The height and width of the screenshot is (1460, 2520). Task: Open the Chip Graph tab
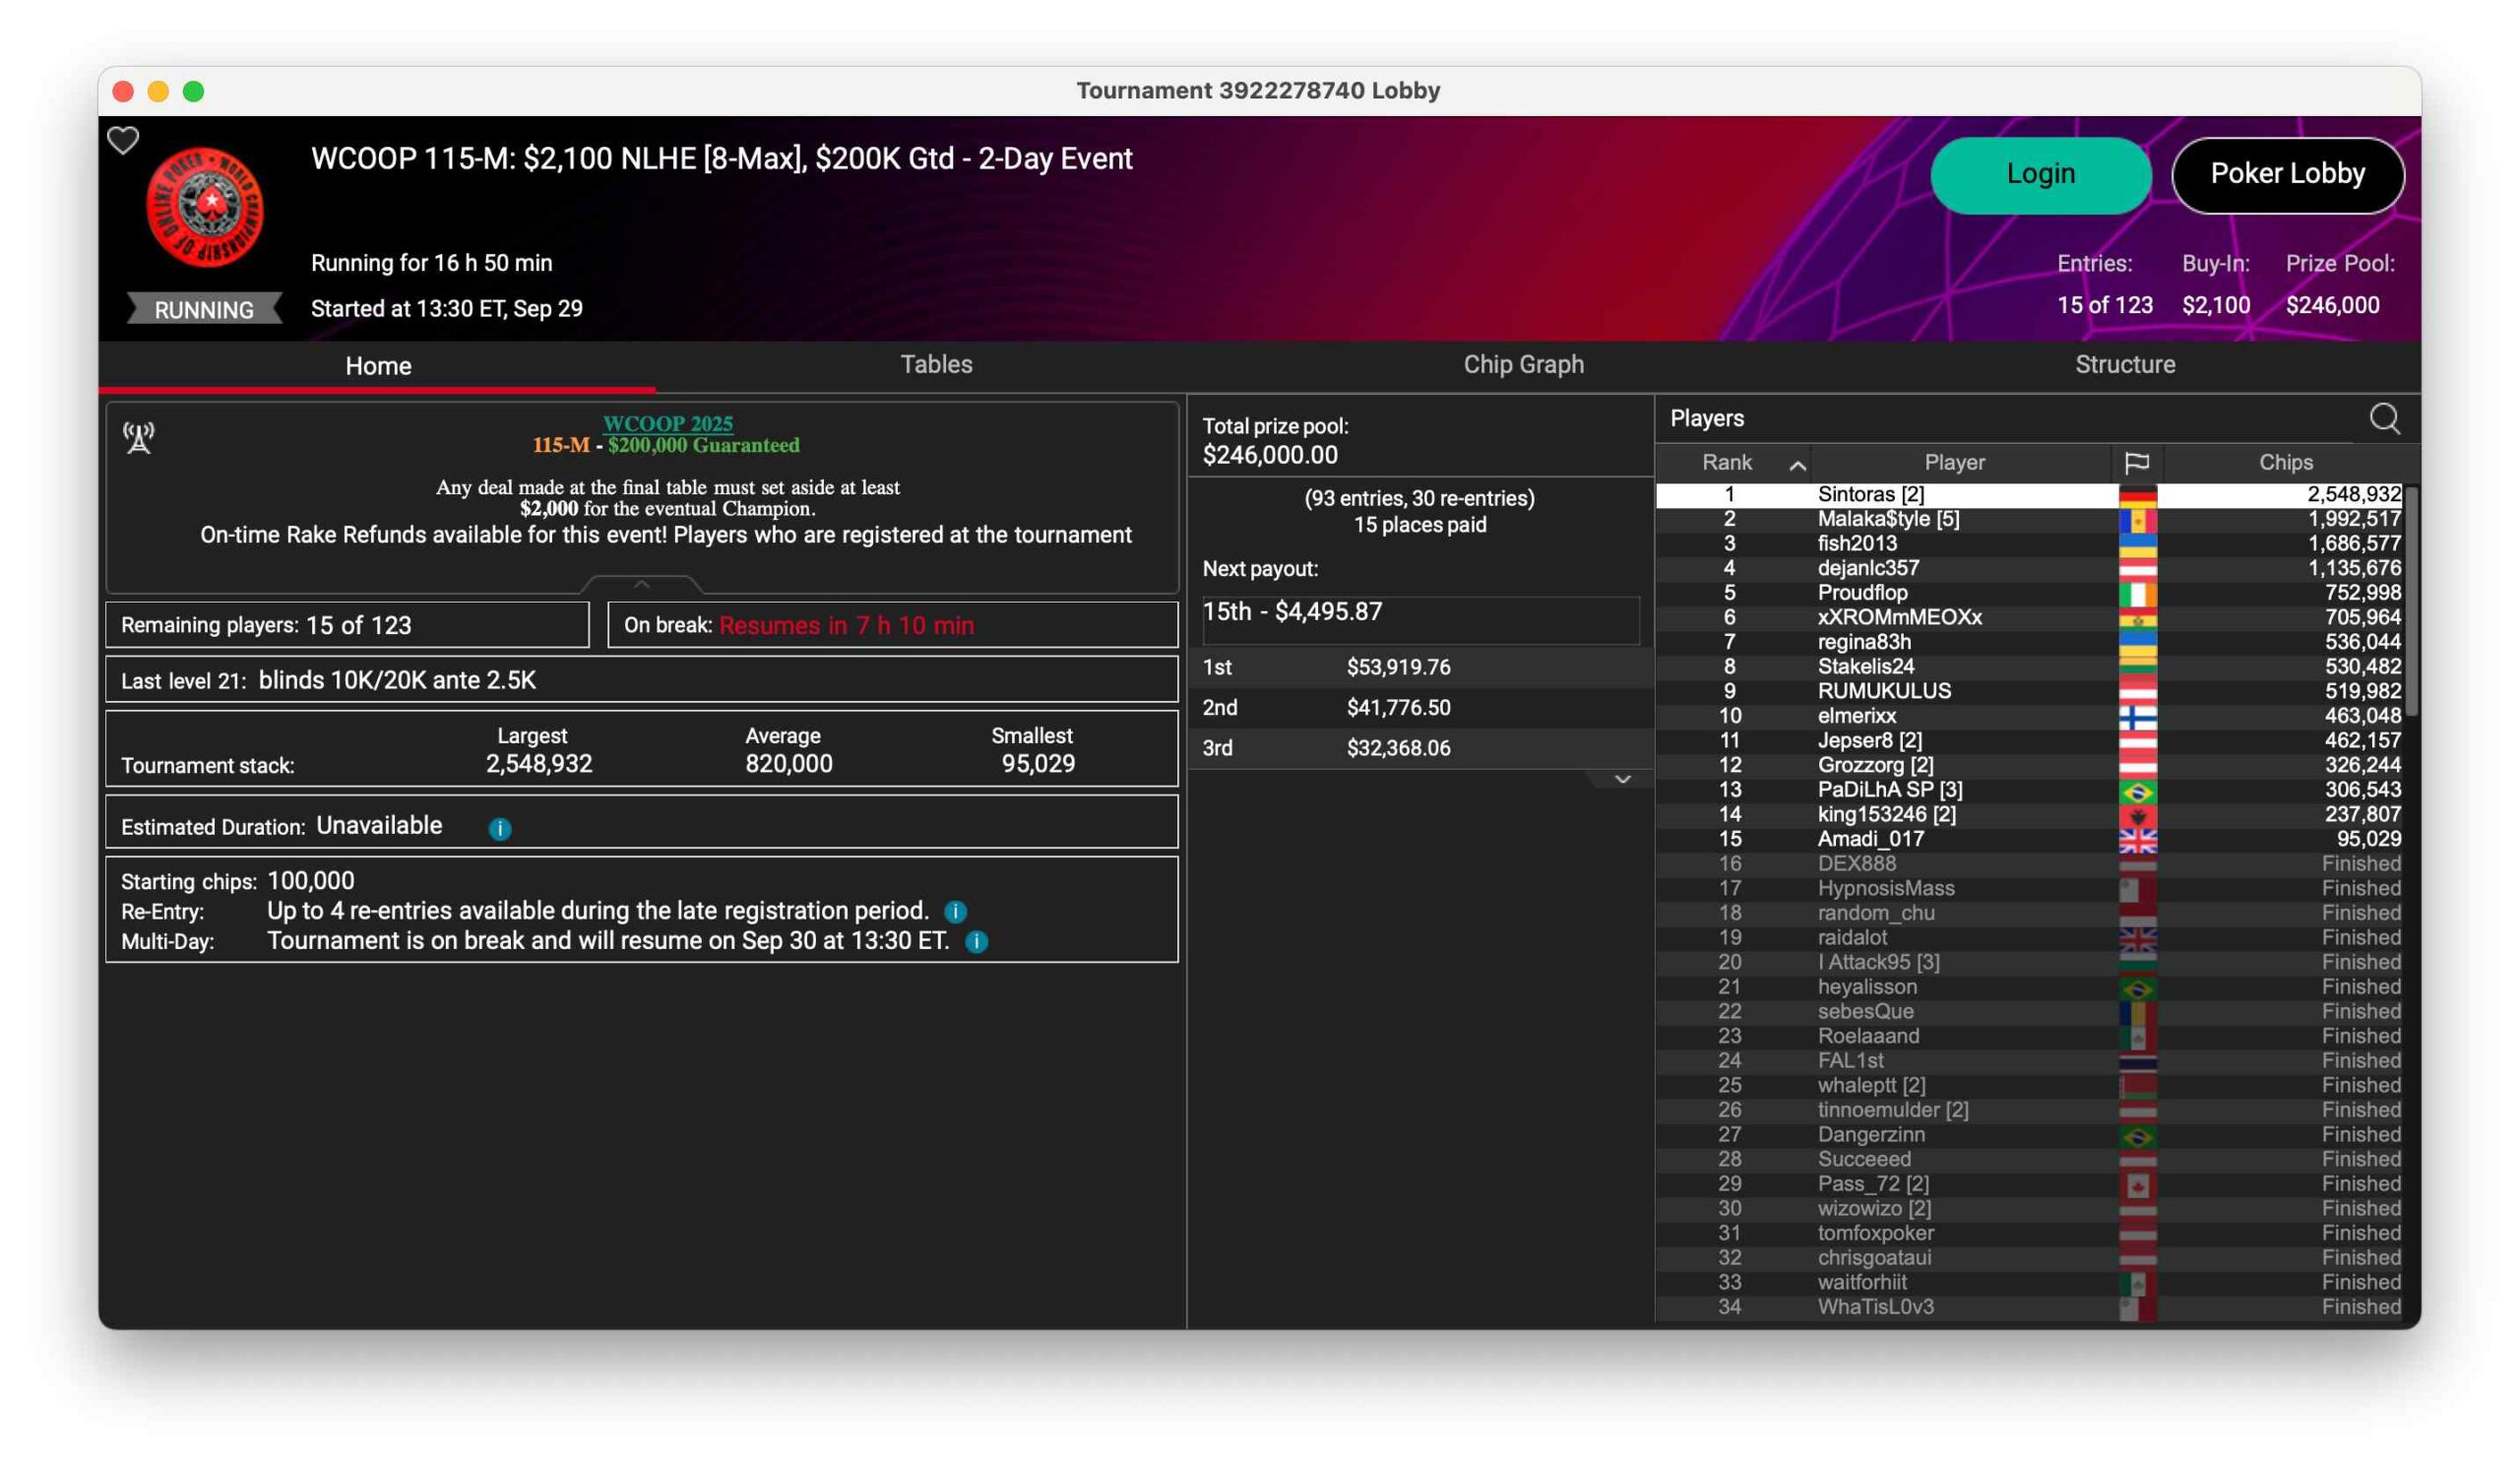pyautogui.click(x=1523, y=364)
